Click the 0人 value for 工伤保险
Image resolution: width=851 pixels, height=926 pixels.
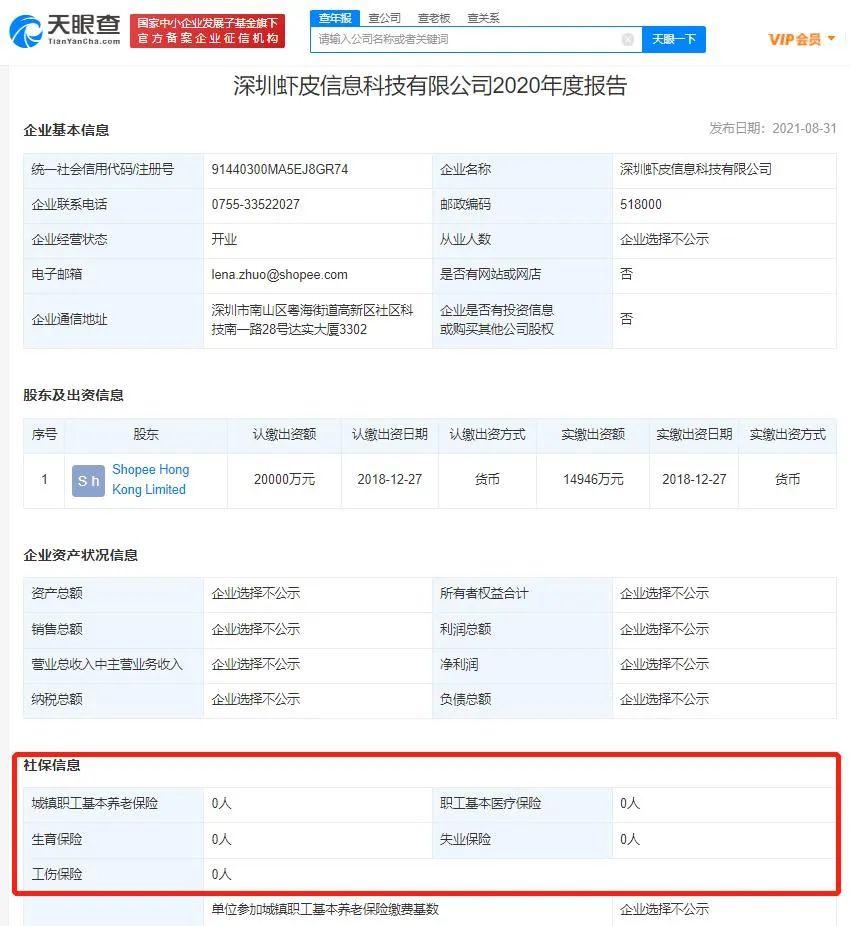tap(220, 874)
